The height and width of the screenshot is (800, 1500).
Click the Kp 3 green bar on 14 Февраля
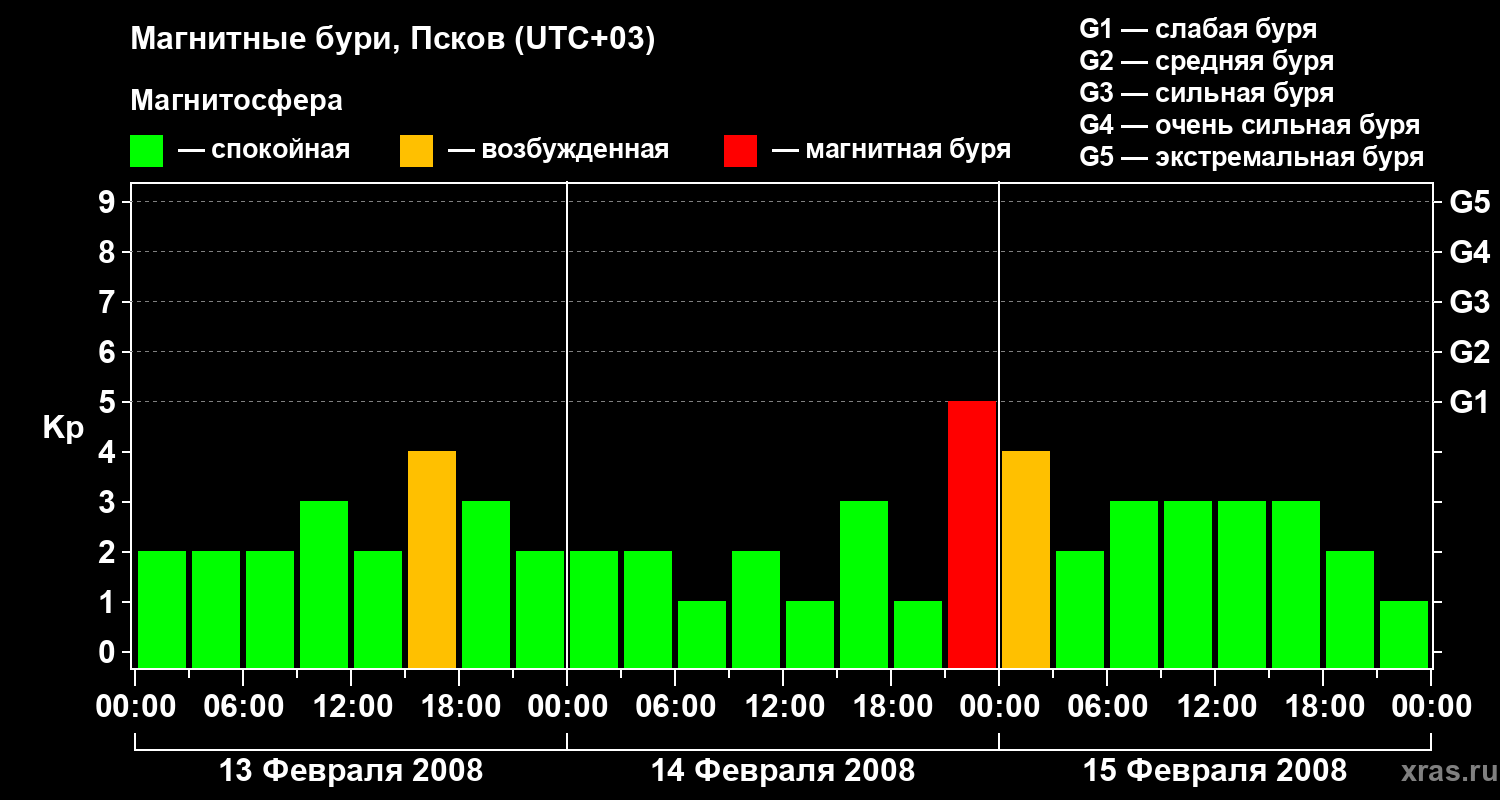pyautogui.click(x=864, y=584)
